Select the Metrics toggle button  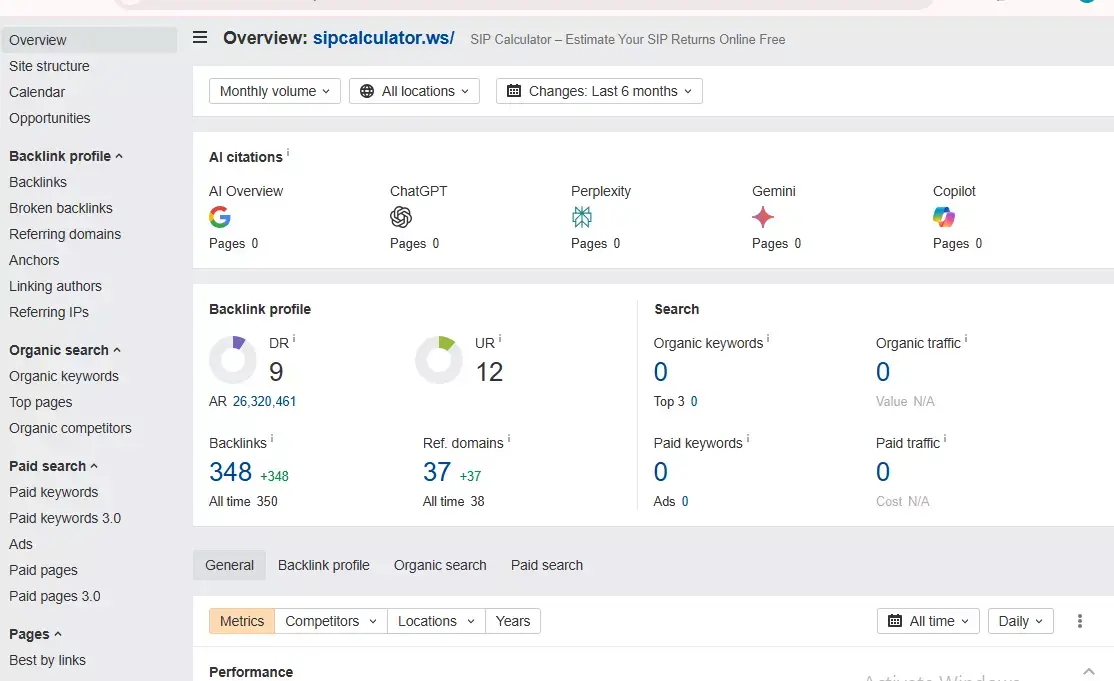242,621
